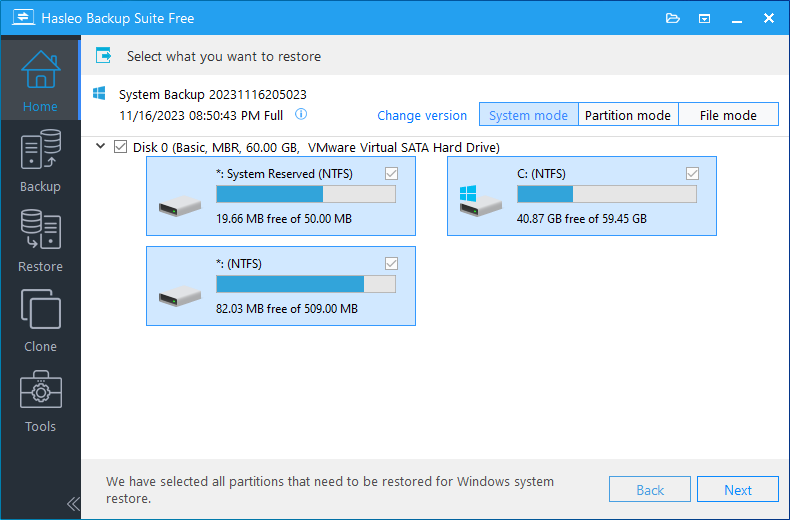Collapse the sidebar with double chevron
The width and height of the screenshot is (790, 520).
73,503
